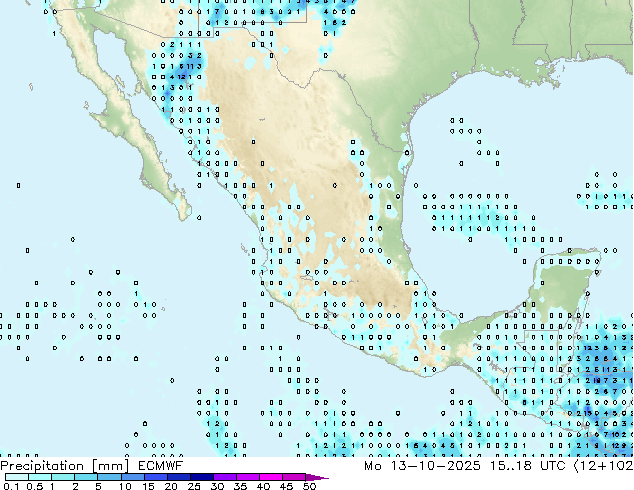This screenshot has height=490, width=634.
Task: Pick the 45–50 mm legend swatch
Action: point(294,477)
